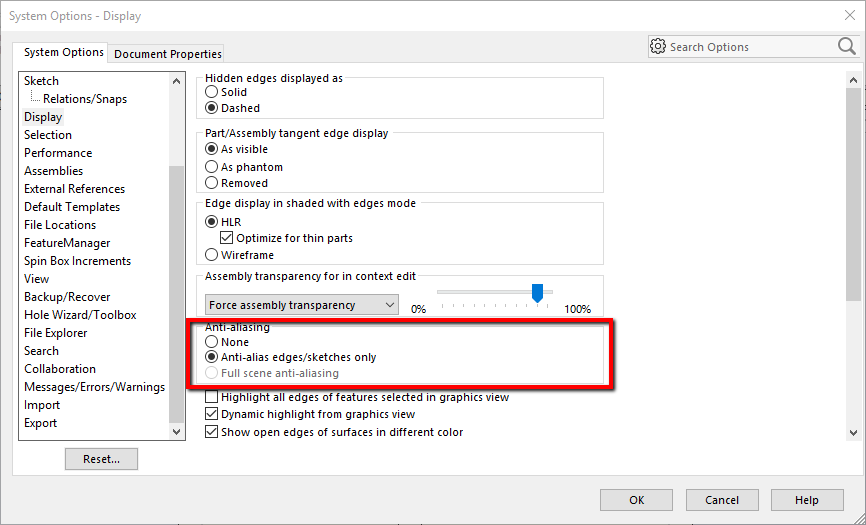Click the options pane scroll-up arrow

coord(853,80)
